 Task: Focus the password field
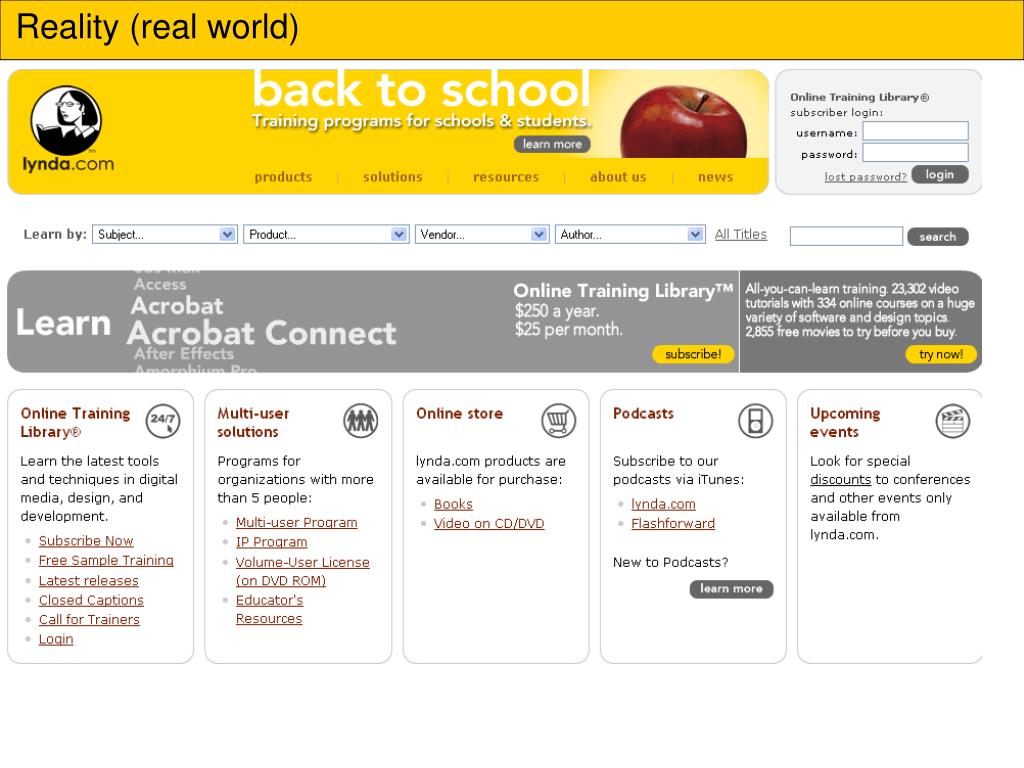click(916, 153)
